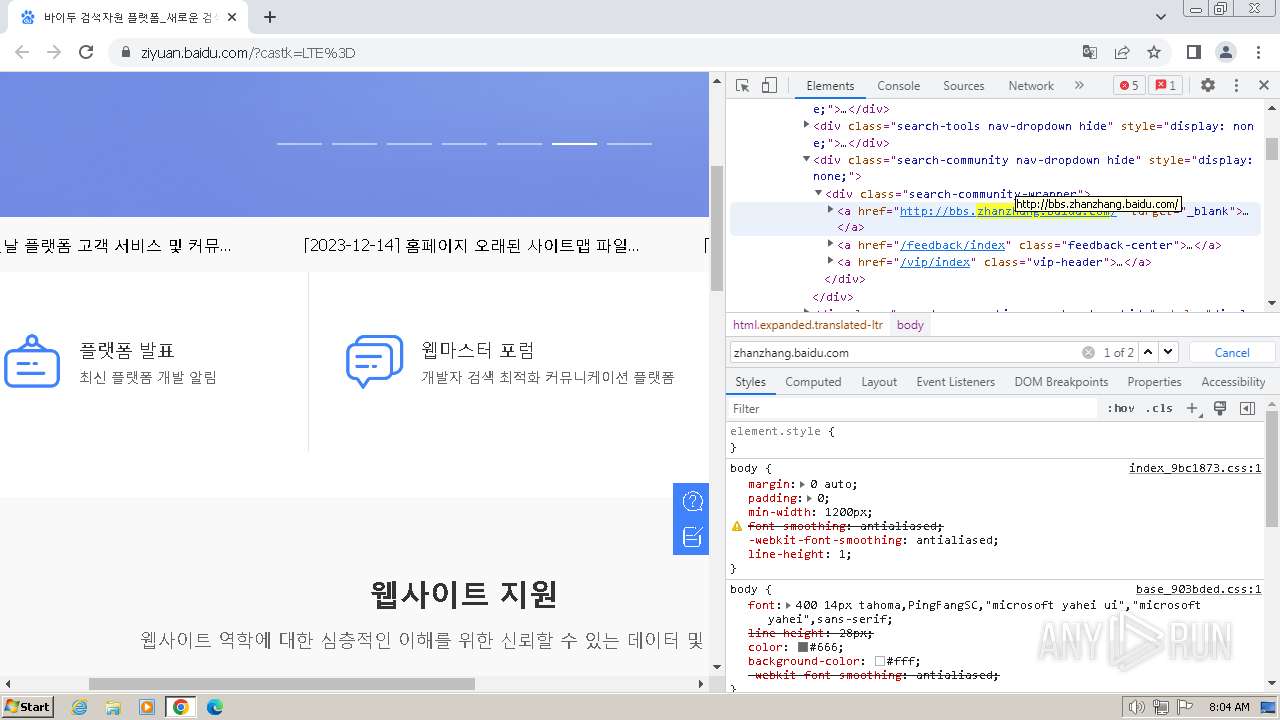This screenshot has width=1280, height=720.
Task: Show the computed styles sidebar icon
Action: (1247, 408)
